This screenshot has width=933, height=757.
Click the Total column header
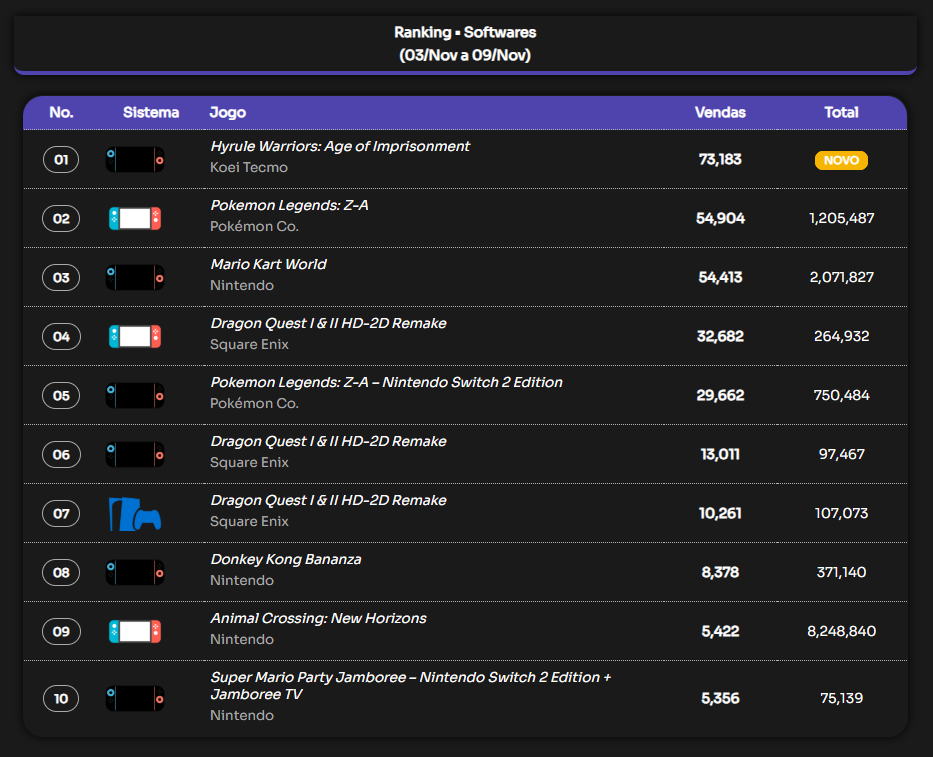[841, 112]
